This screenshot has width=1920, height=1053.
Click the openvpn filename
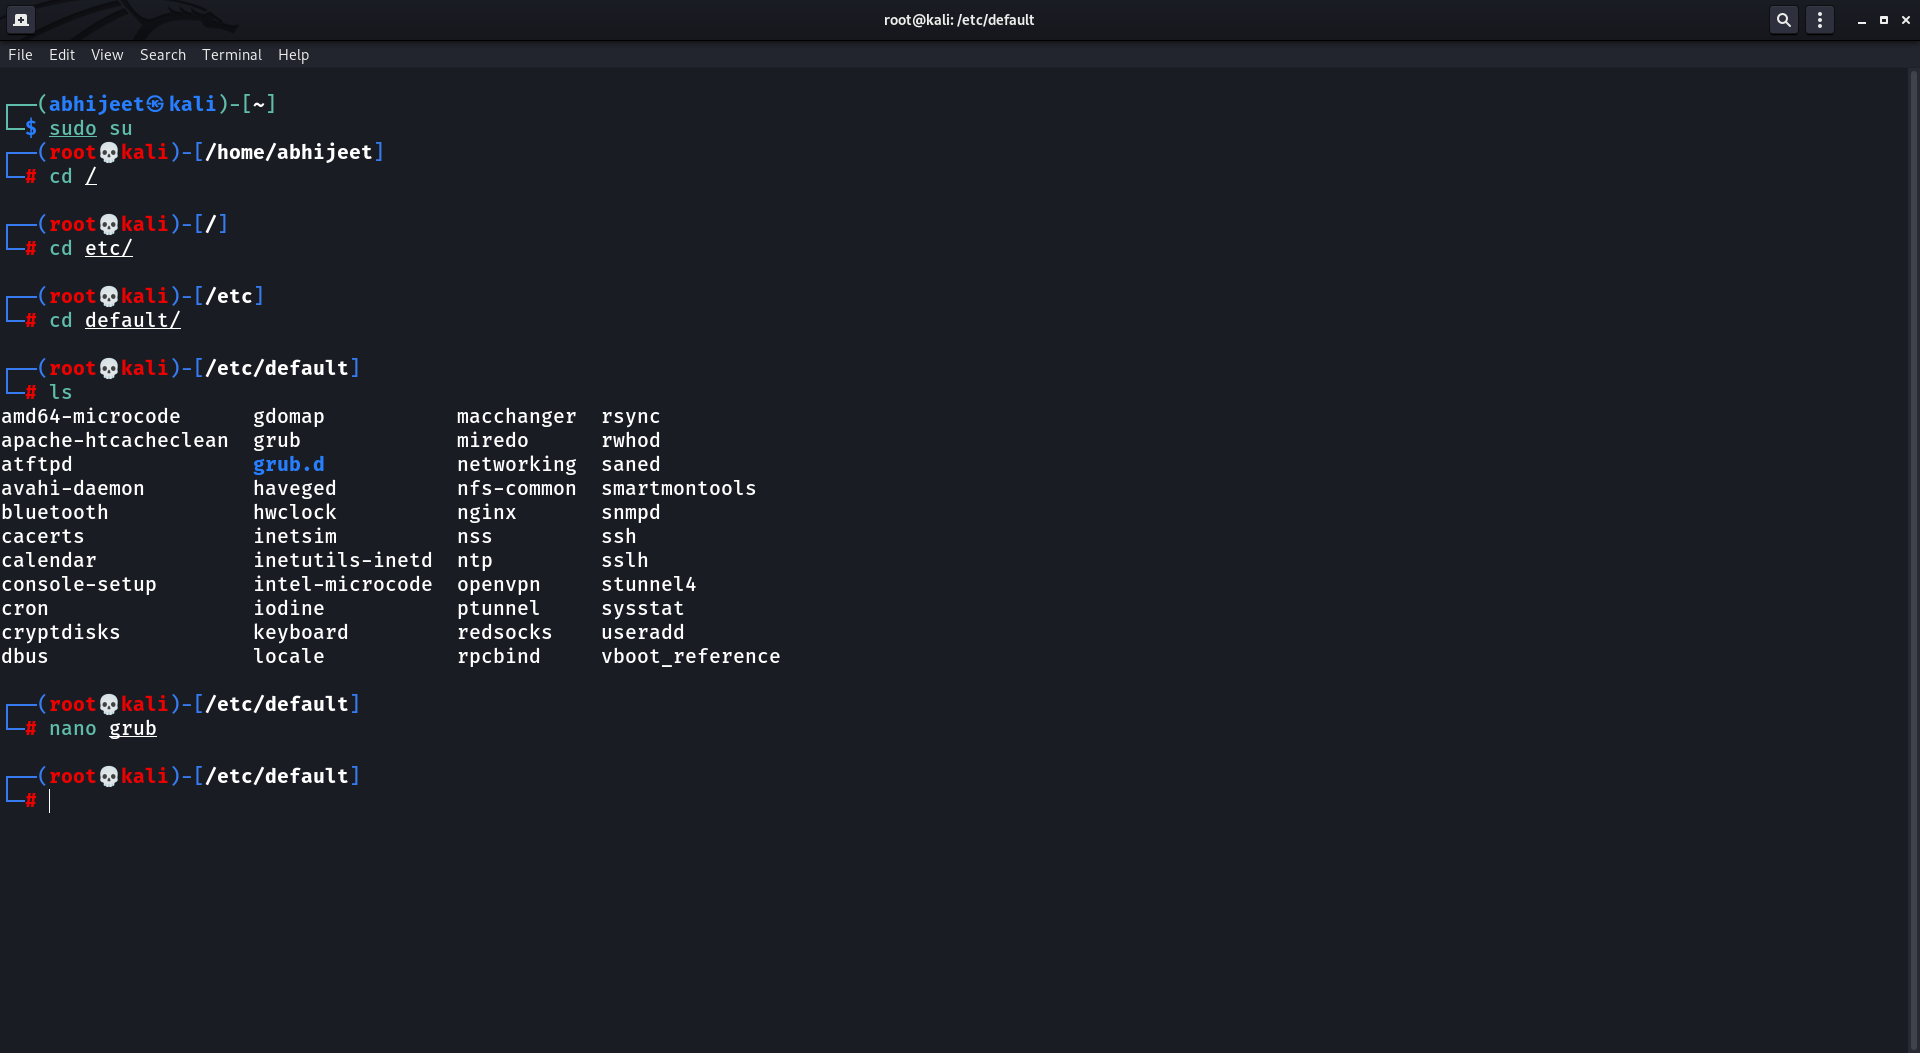[499, 584]
